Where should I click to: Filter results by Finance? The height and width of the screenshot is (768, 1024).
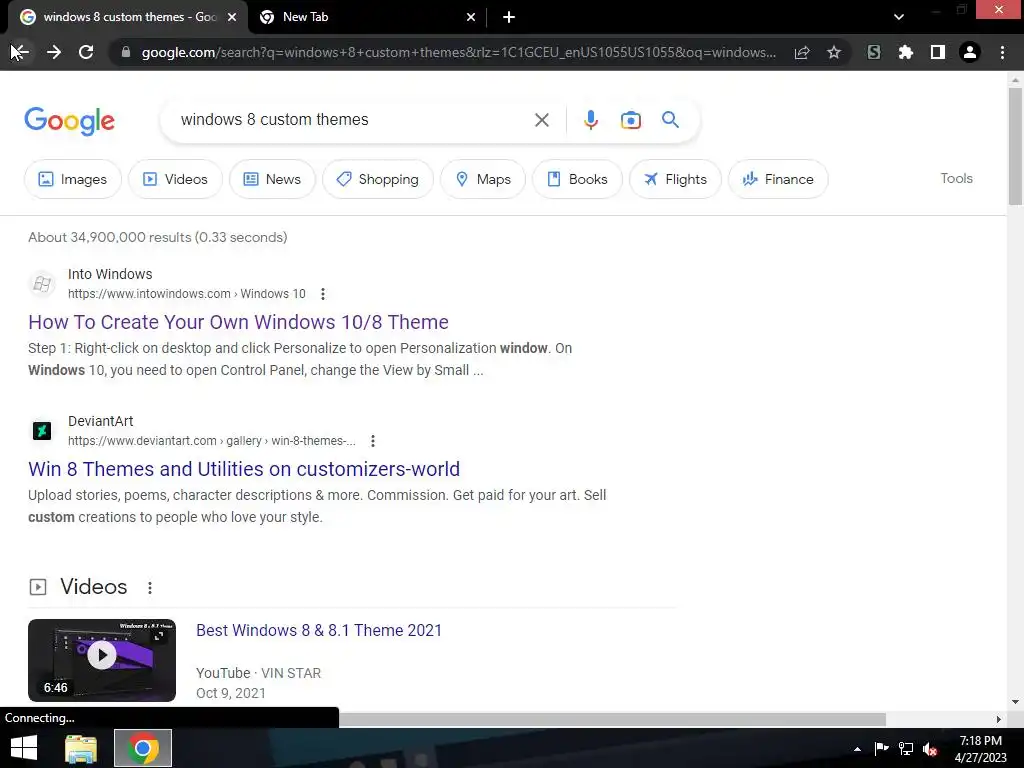pyautogui.click(x=778, y=179)
